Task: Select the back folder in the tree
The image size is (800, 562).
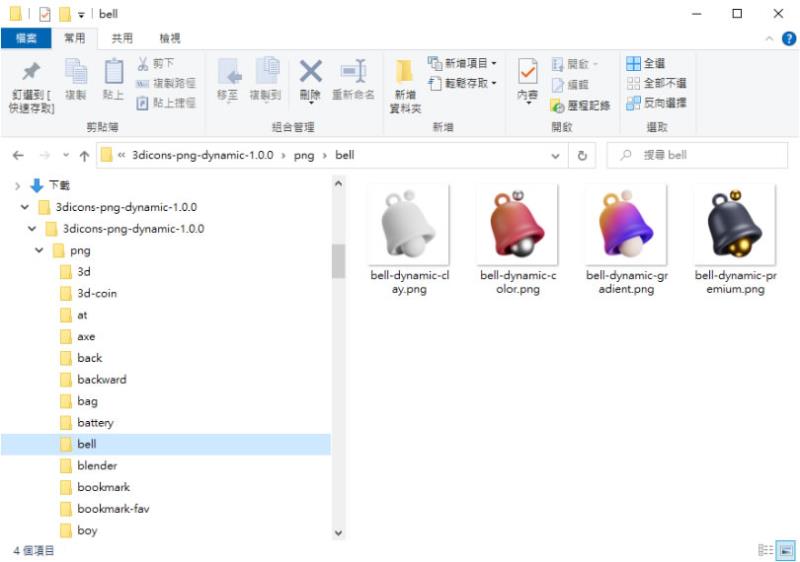Action: [x=89, y=358]
